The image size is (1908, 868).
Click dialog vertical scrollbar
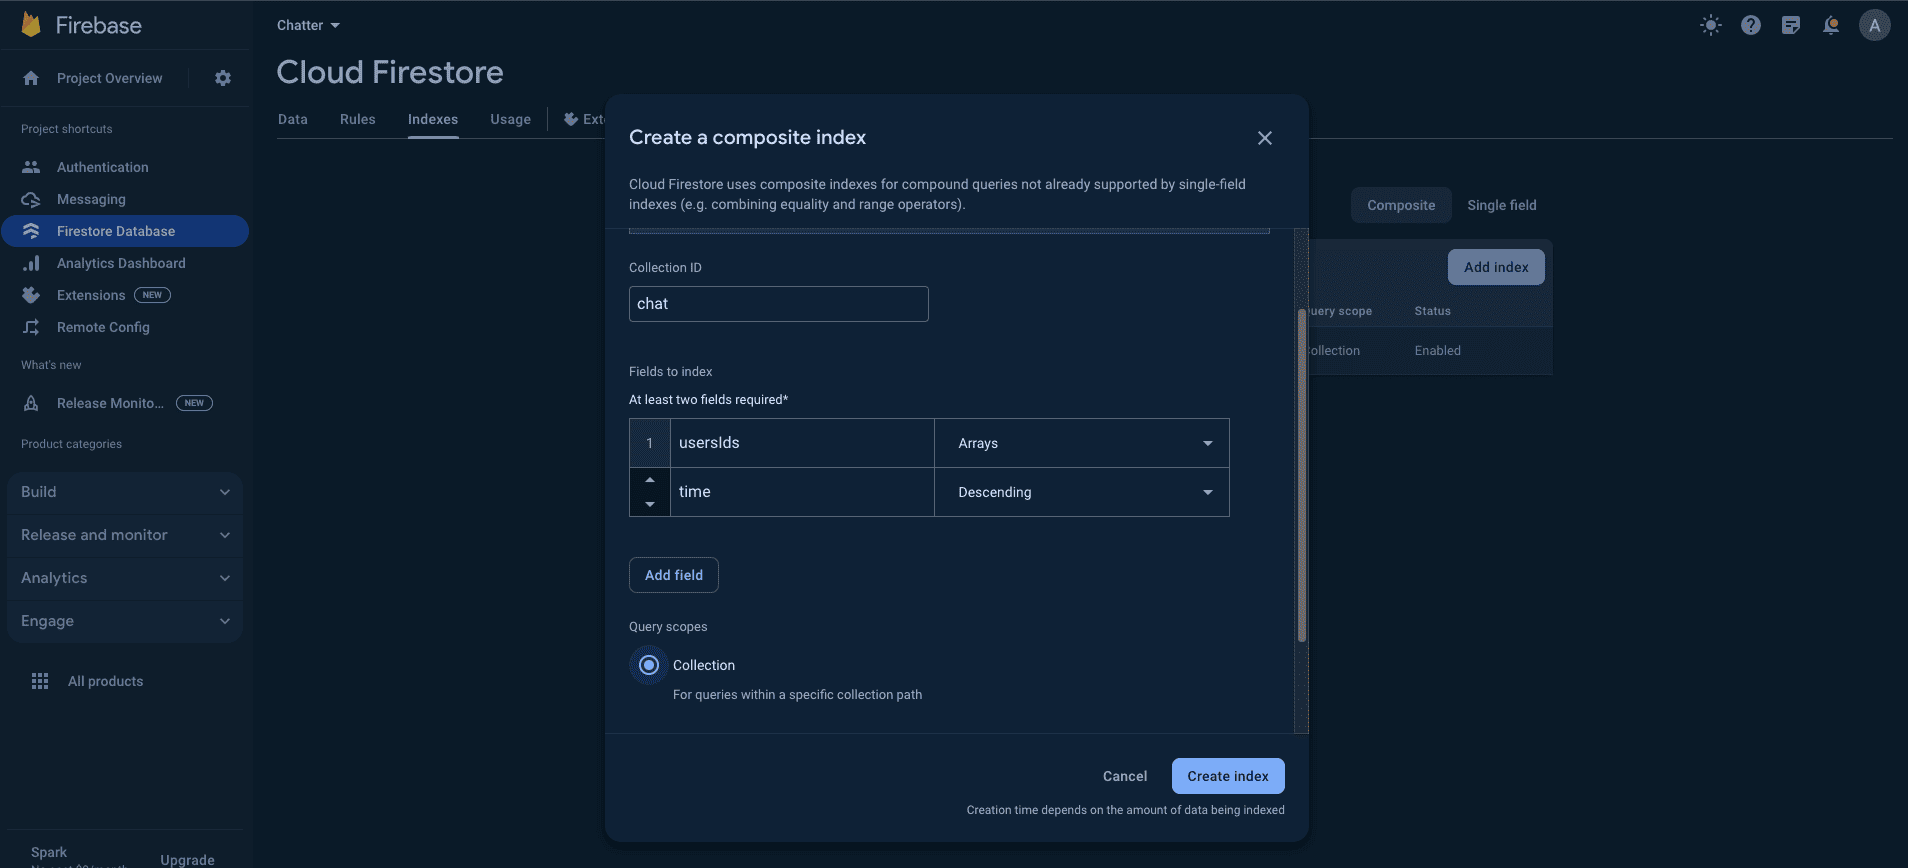pyautogui.click(x=1301, y=476)
